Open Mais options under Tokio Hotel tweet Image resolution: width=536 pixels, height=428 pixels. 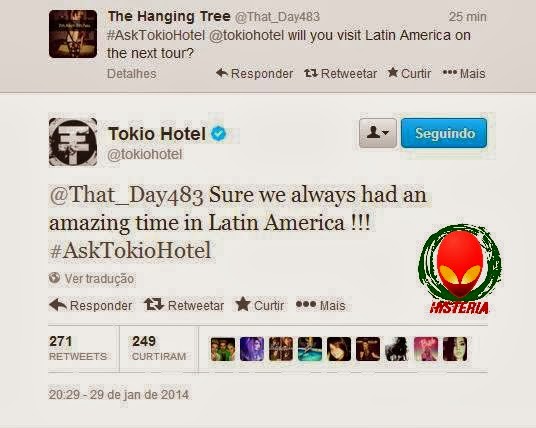[321, 305]
